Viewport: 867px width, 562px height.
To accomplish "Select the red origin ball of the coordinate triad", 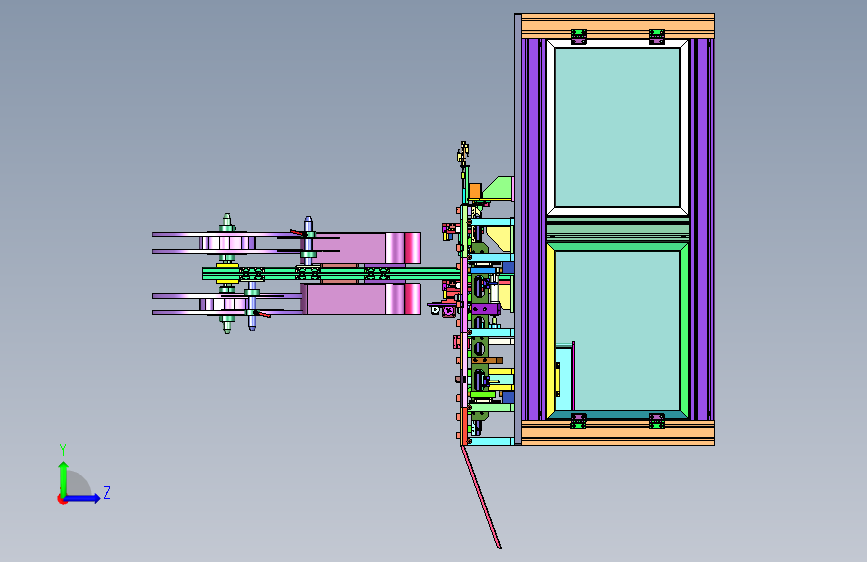I will [x=61, y=499].
